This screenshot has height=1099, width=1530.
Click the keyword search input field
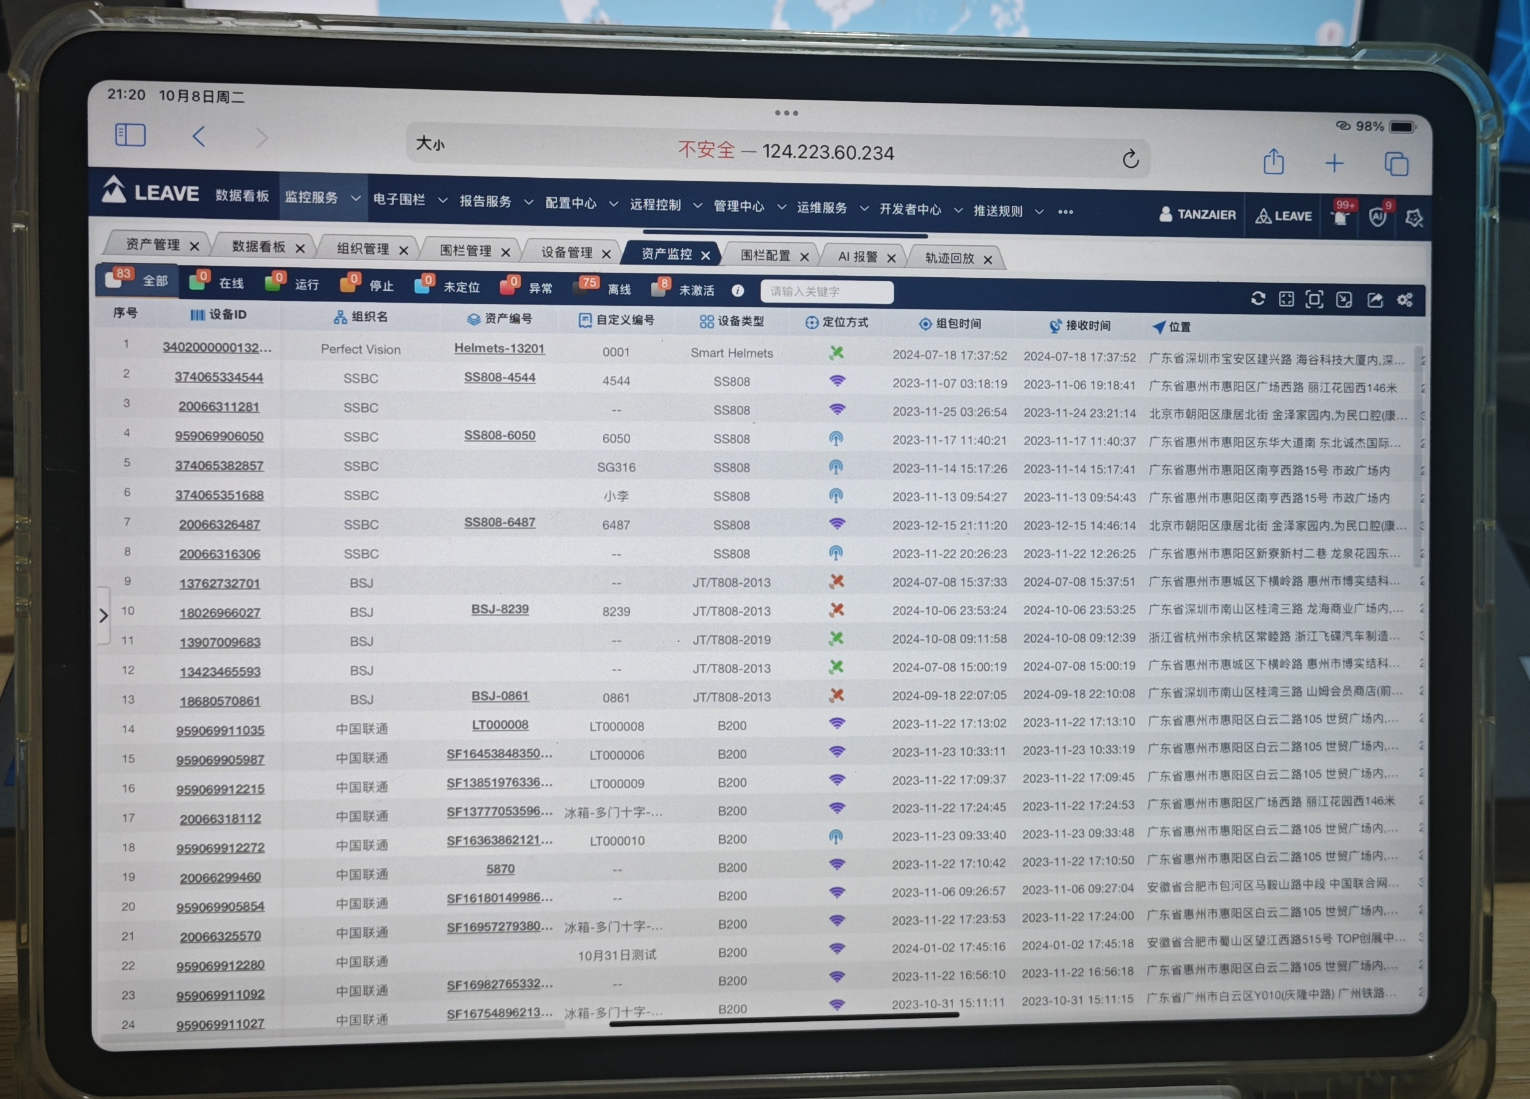pyautogui.click(x=826, y=291)
